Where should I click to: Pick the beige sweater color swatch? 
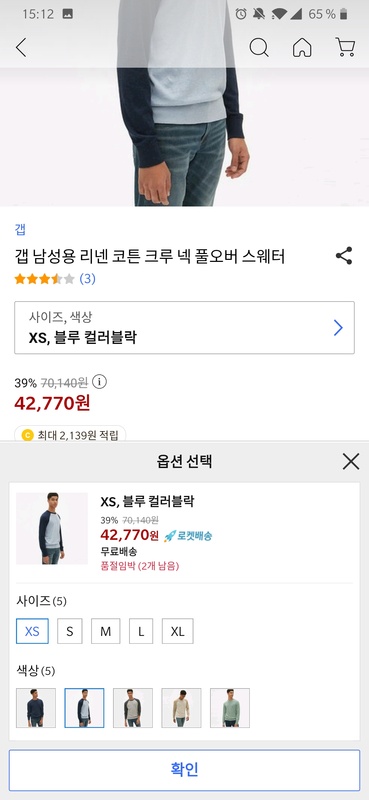click(x=181, y=708)
